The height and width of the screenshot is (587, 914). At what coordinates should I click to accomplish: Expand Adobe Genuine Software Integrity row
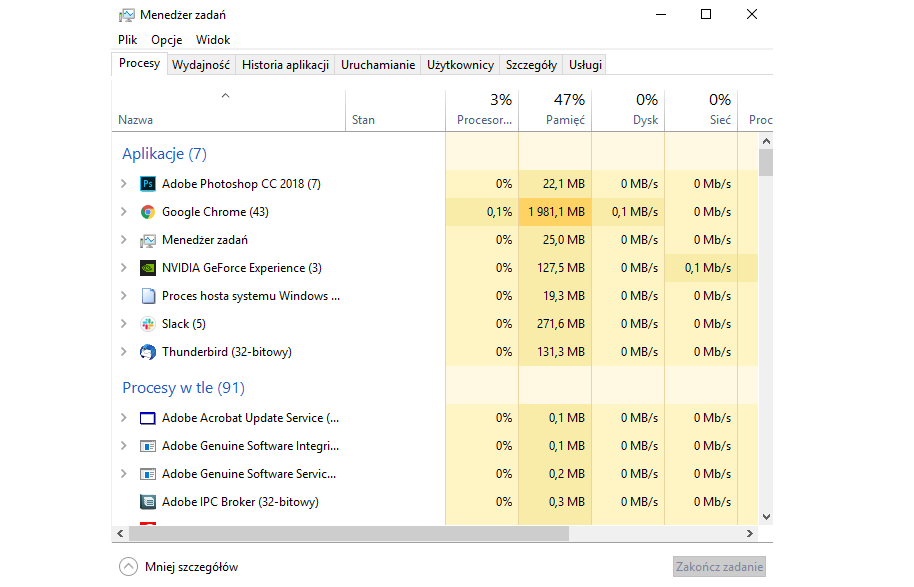point(124,445)
